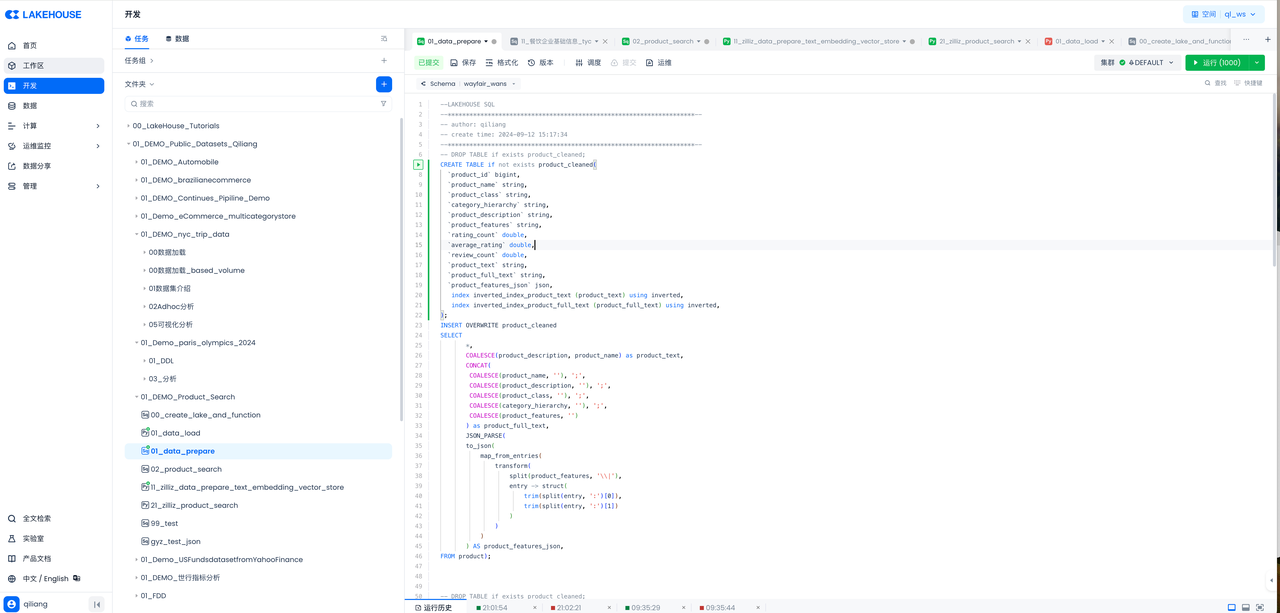Collapse the sidebar using the bottom-left arrow icon
The image size is (1280, 613).
coord(97,604)
